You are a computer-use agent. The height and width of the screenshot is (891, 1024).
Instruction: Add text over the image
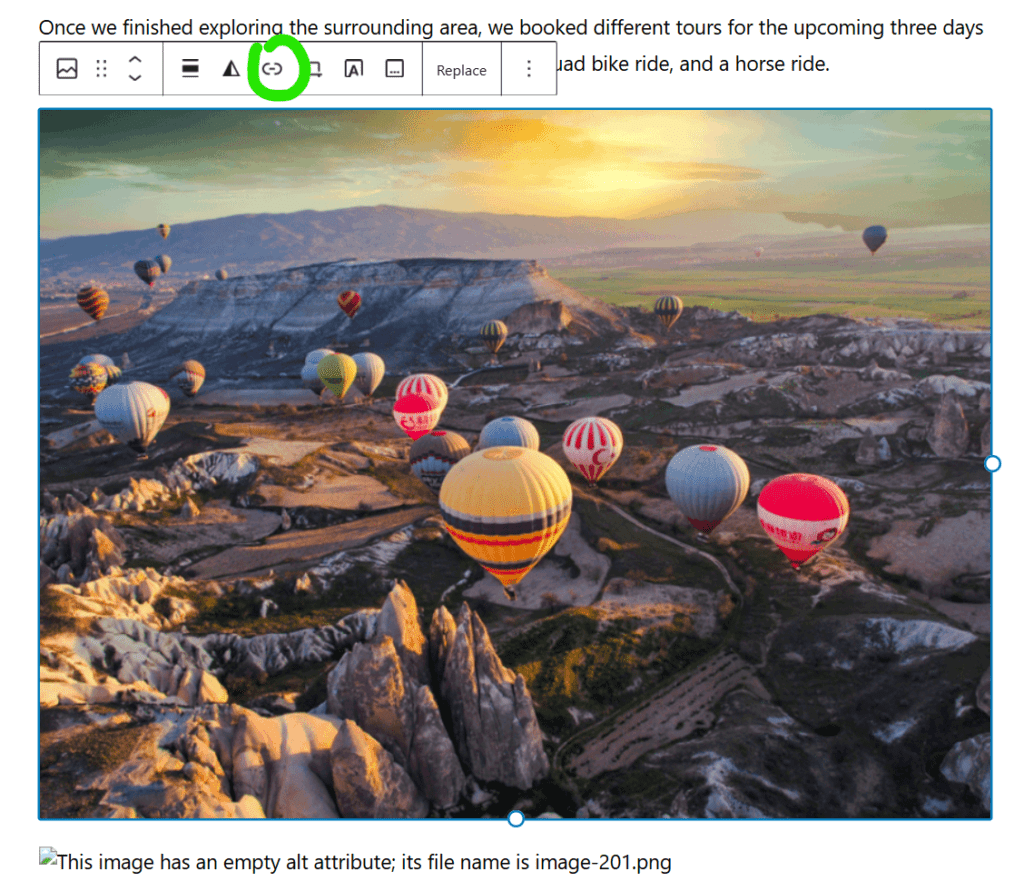pos(353,69)
